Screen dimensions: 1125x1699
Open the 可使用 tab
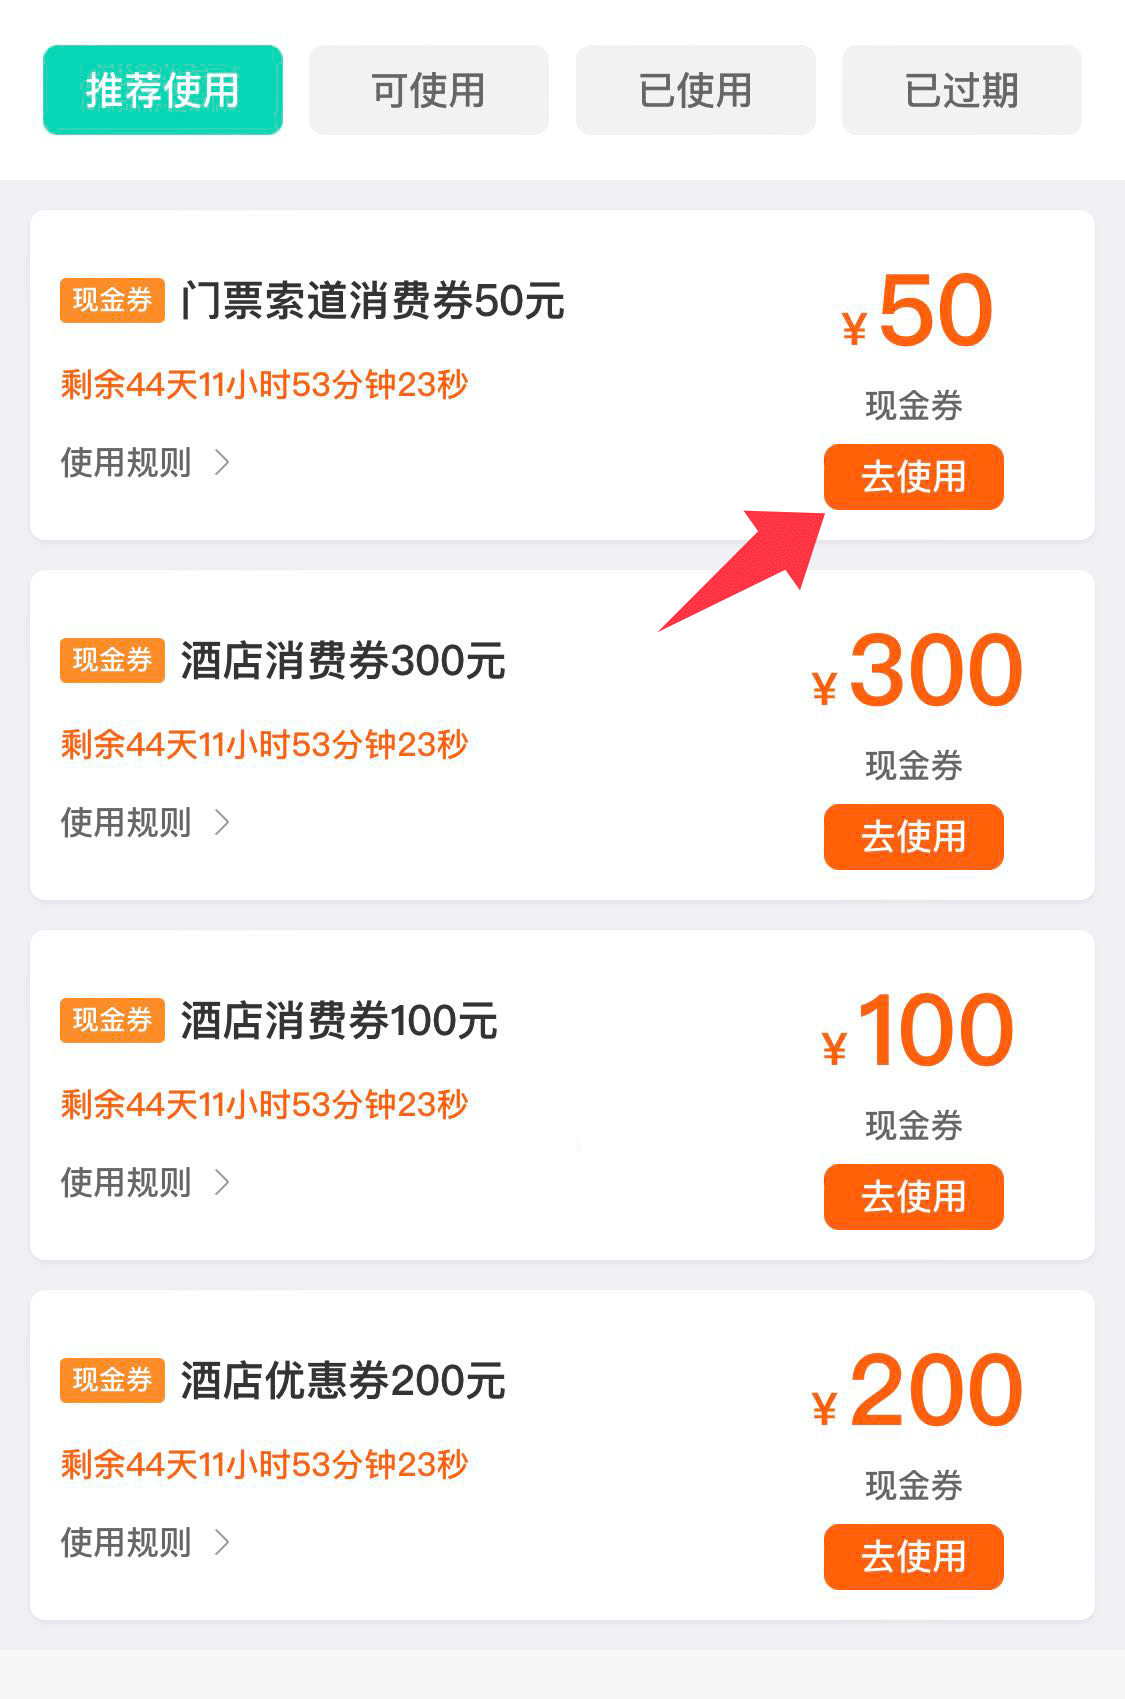click(428, 90)
